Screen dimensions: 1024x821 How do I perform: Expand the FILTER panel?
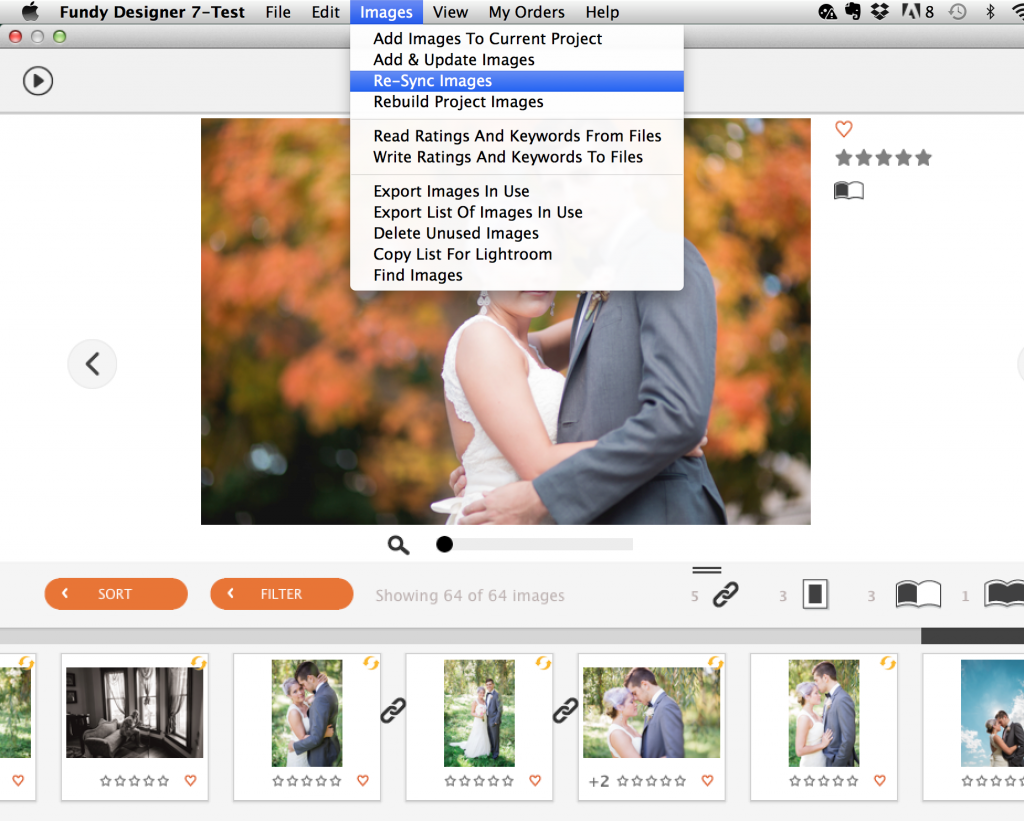281,594
